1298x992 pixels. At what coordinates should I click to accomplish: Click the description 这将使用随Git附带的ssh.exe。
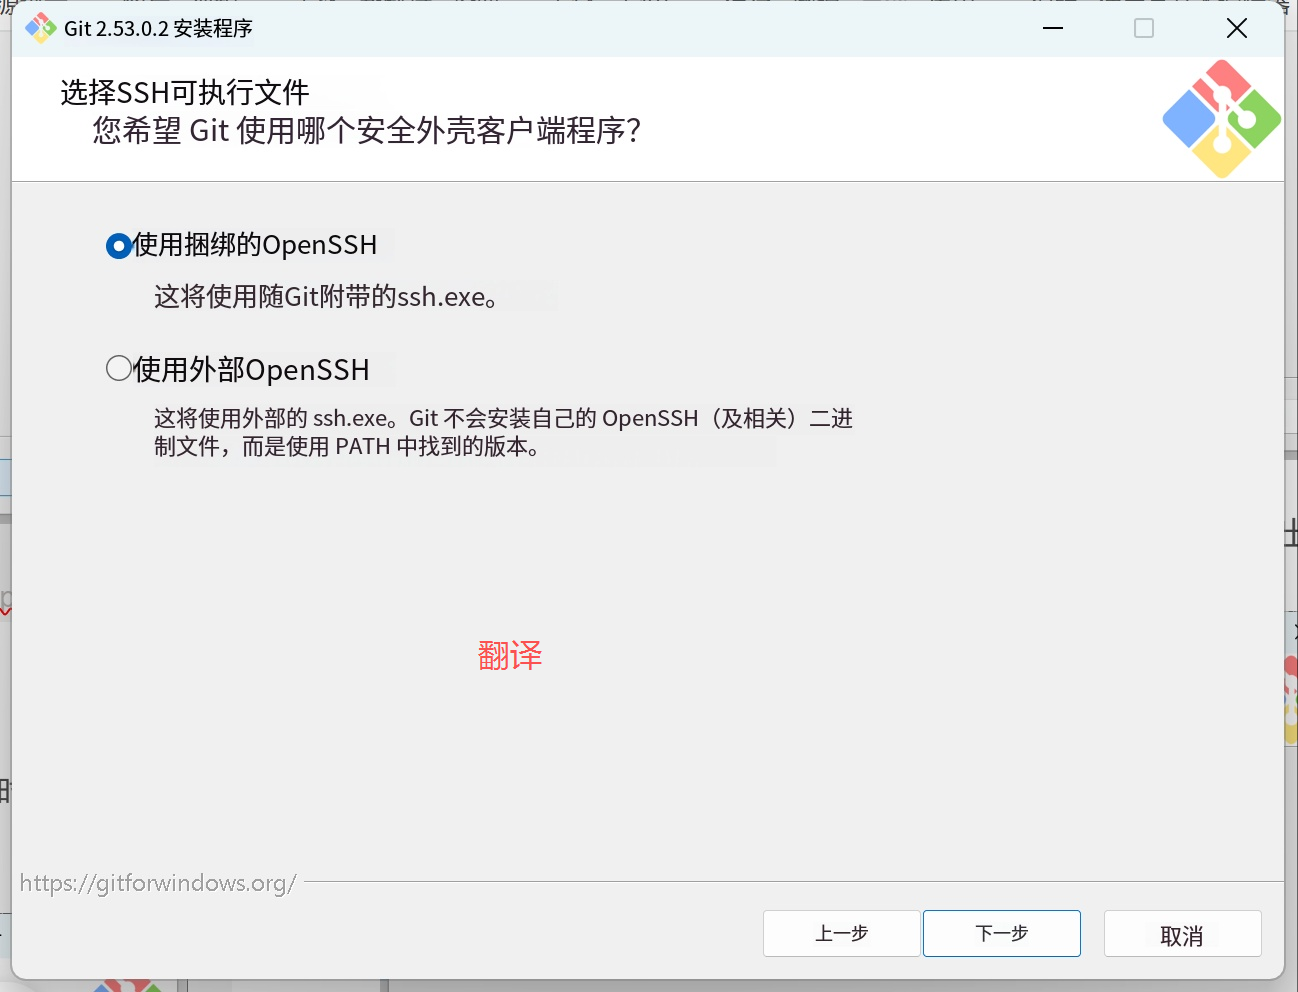click(x=326, y=297)
